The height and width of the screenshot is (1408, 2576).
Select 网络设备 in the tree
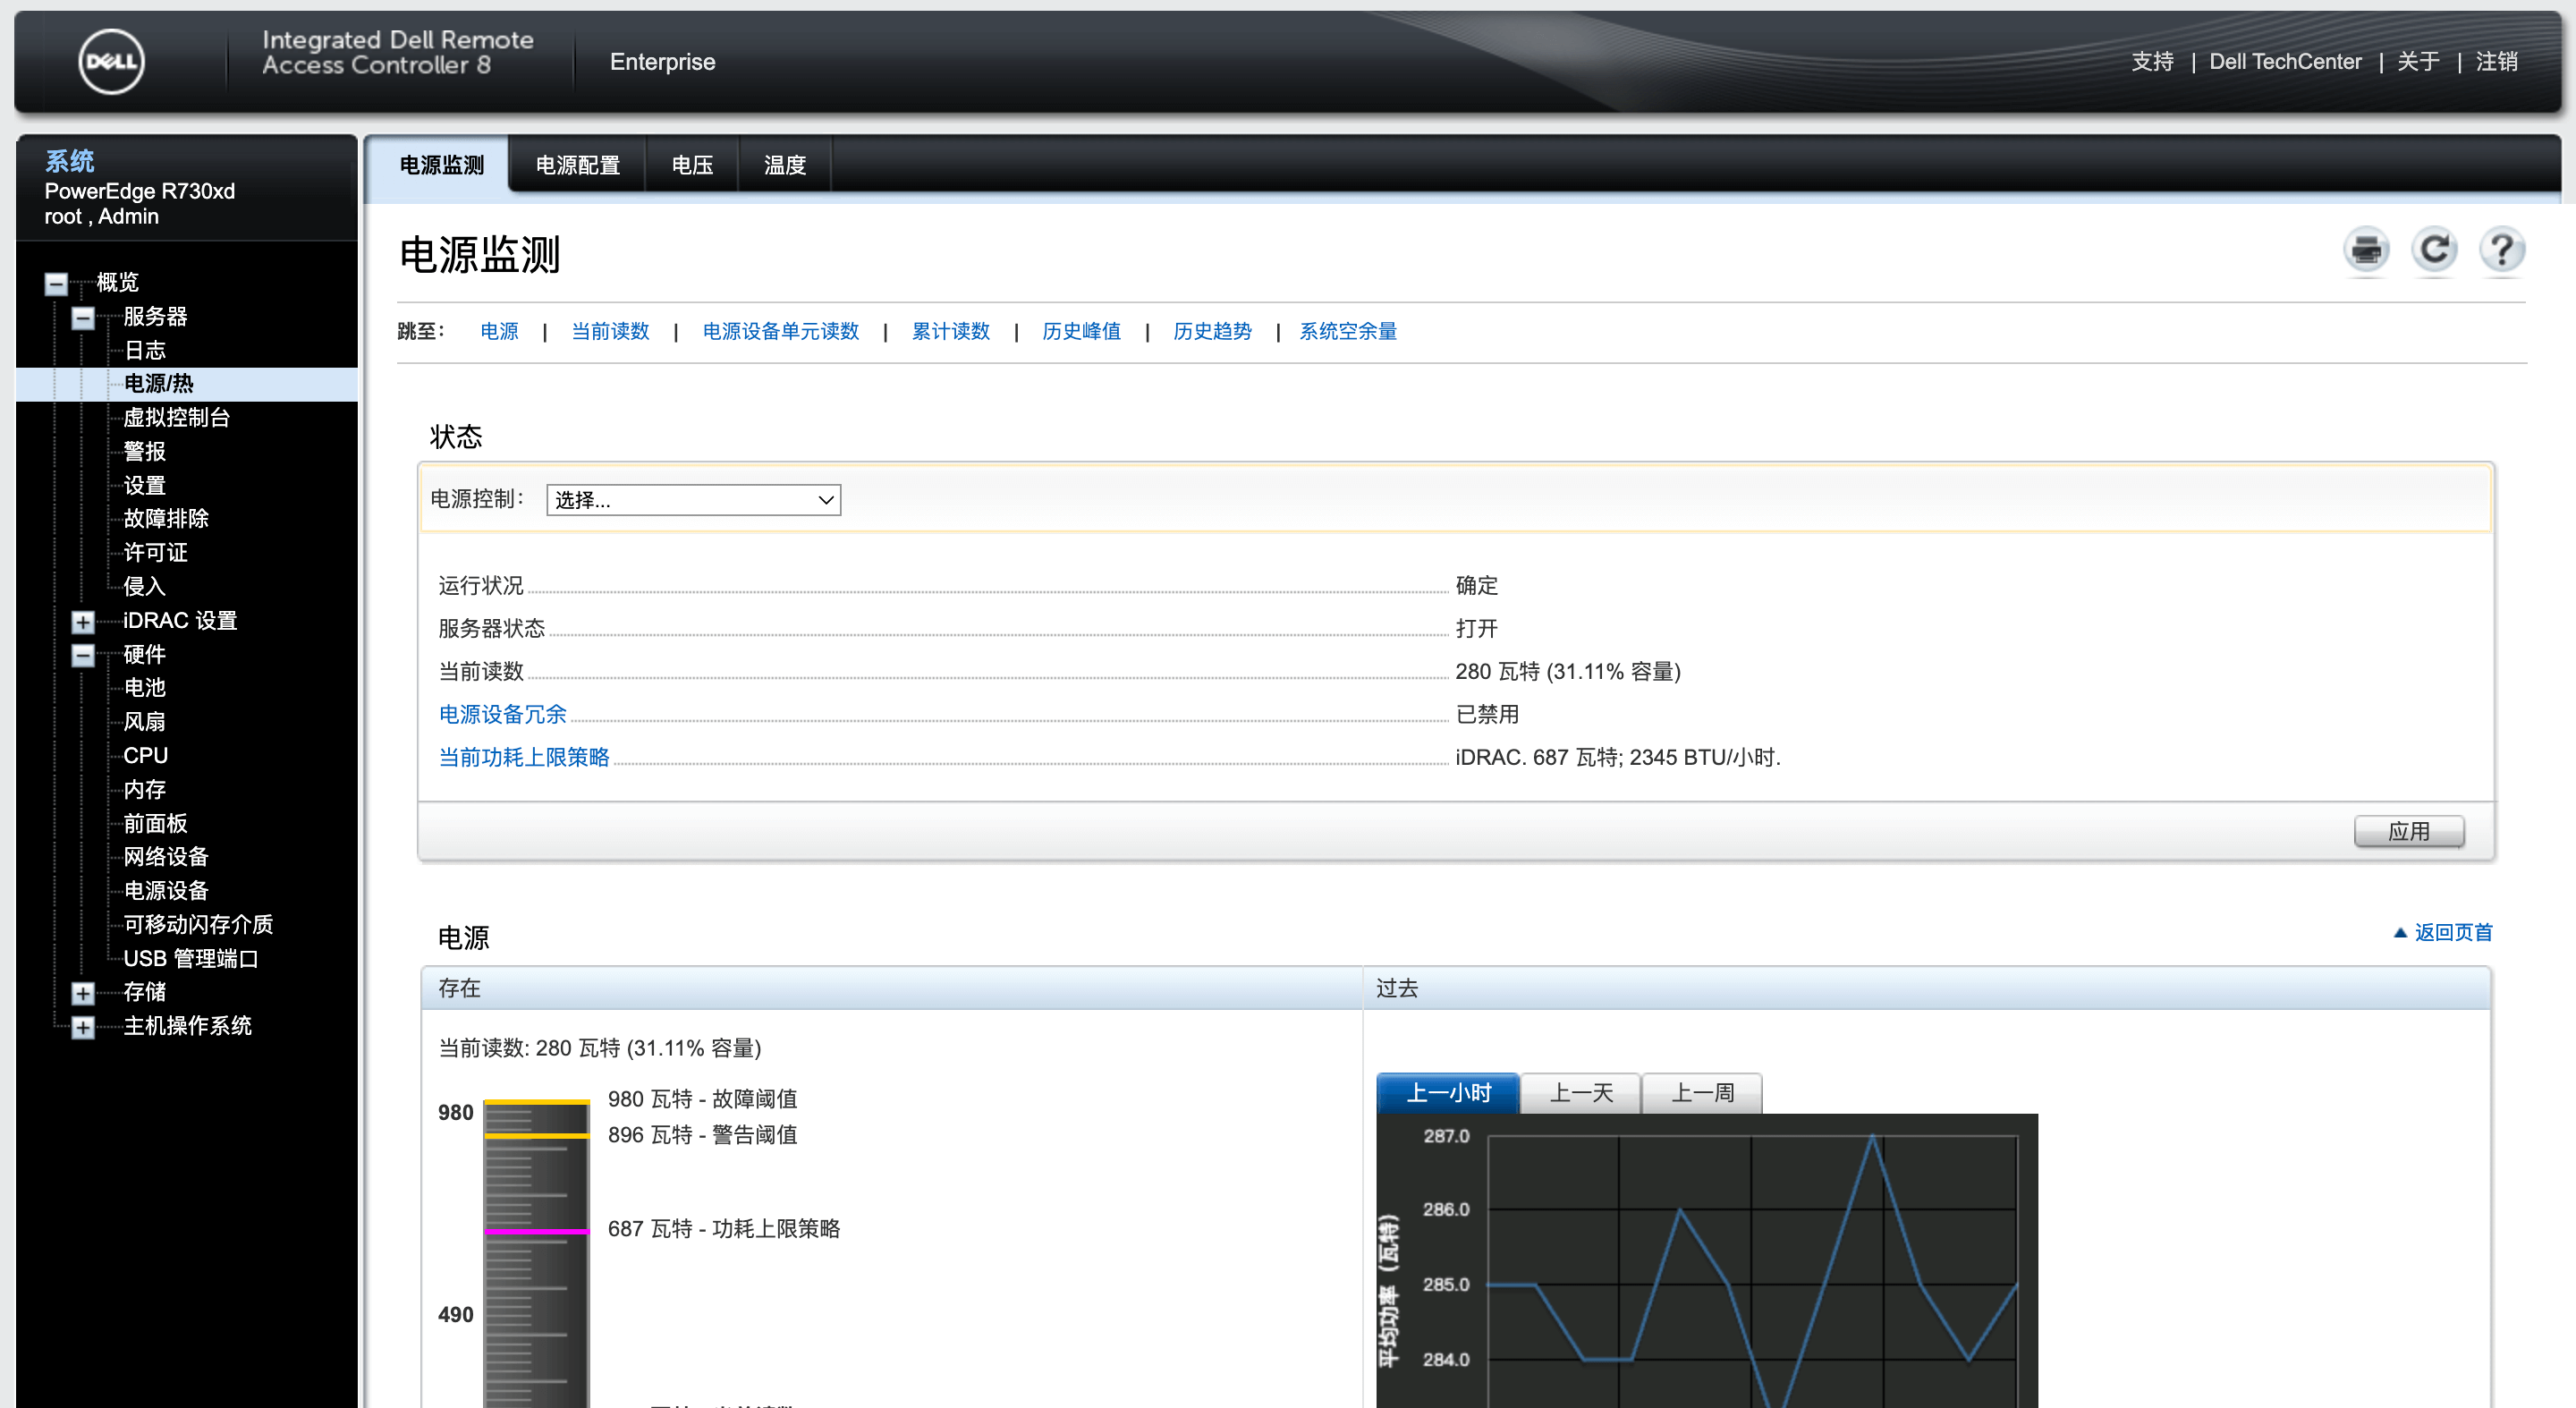[166, 857]
